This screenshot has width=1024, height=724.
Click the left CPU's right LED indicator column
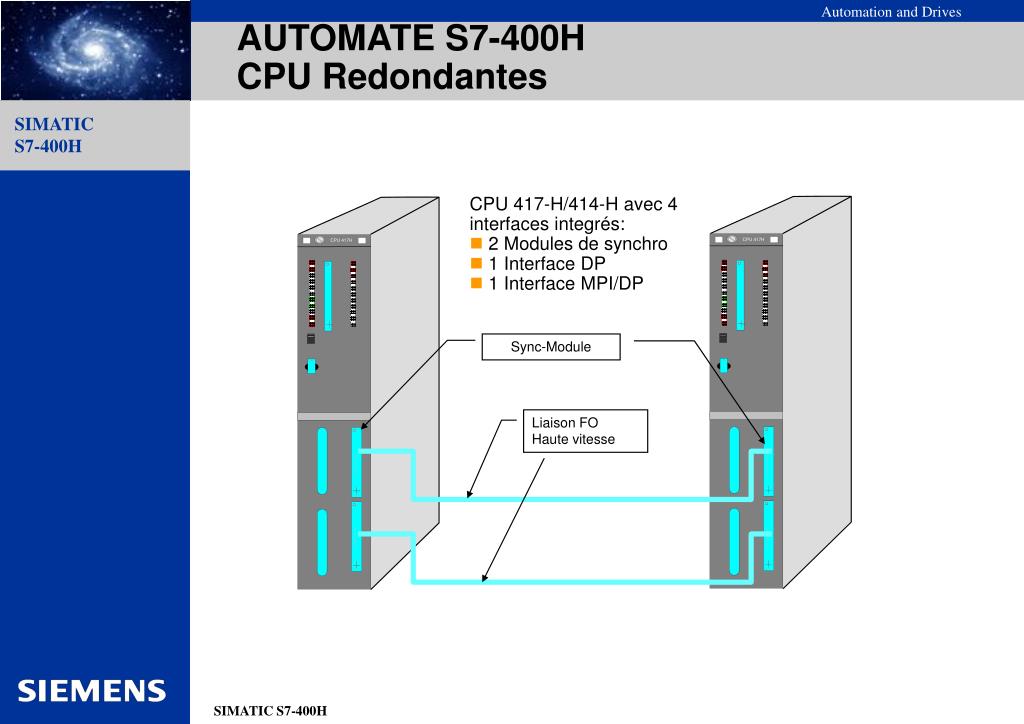click(x=353, y=294)
